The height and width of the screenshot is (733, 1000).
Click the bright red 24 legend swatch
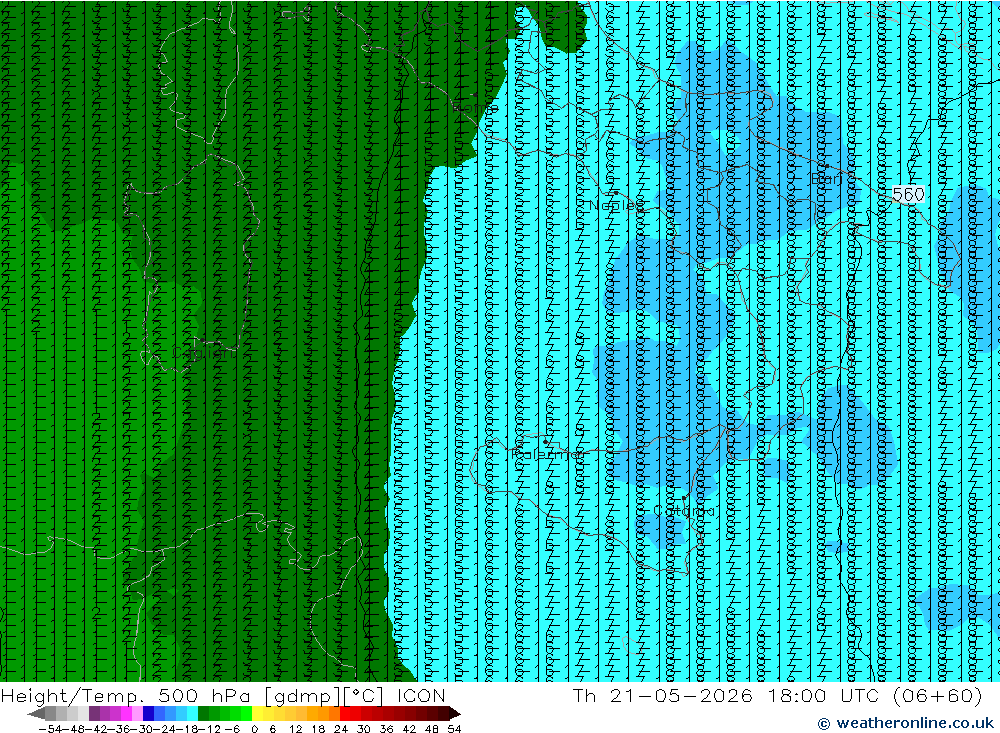coord(345,713)
